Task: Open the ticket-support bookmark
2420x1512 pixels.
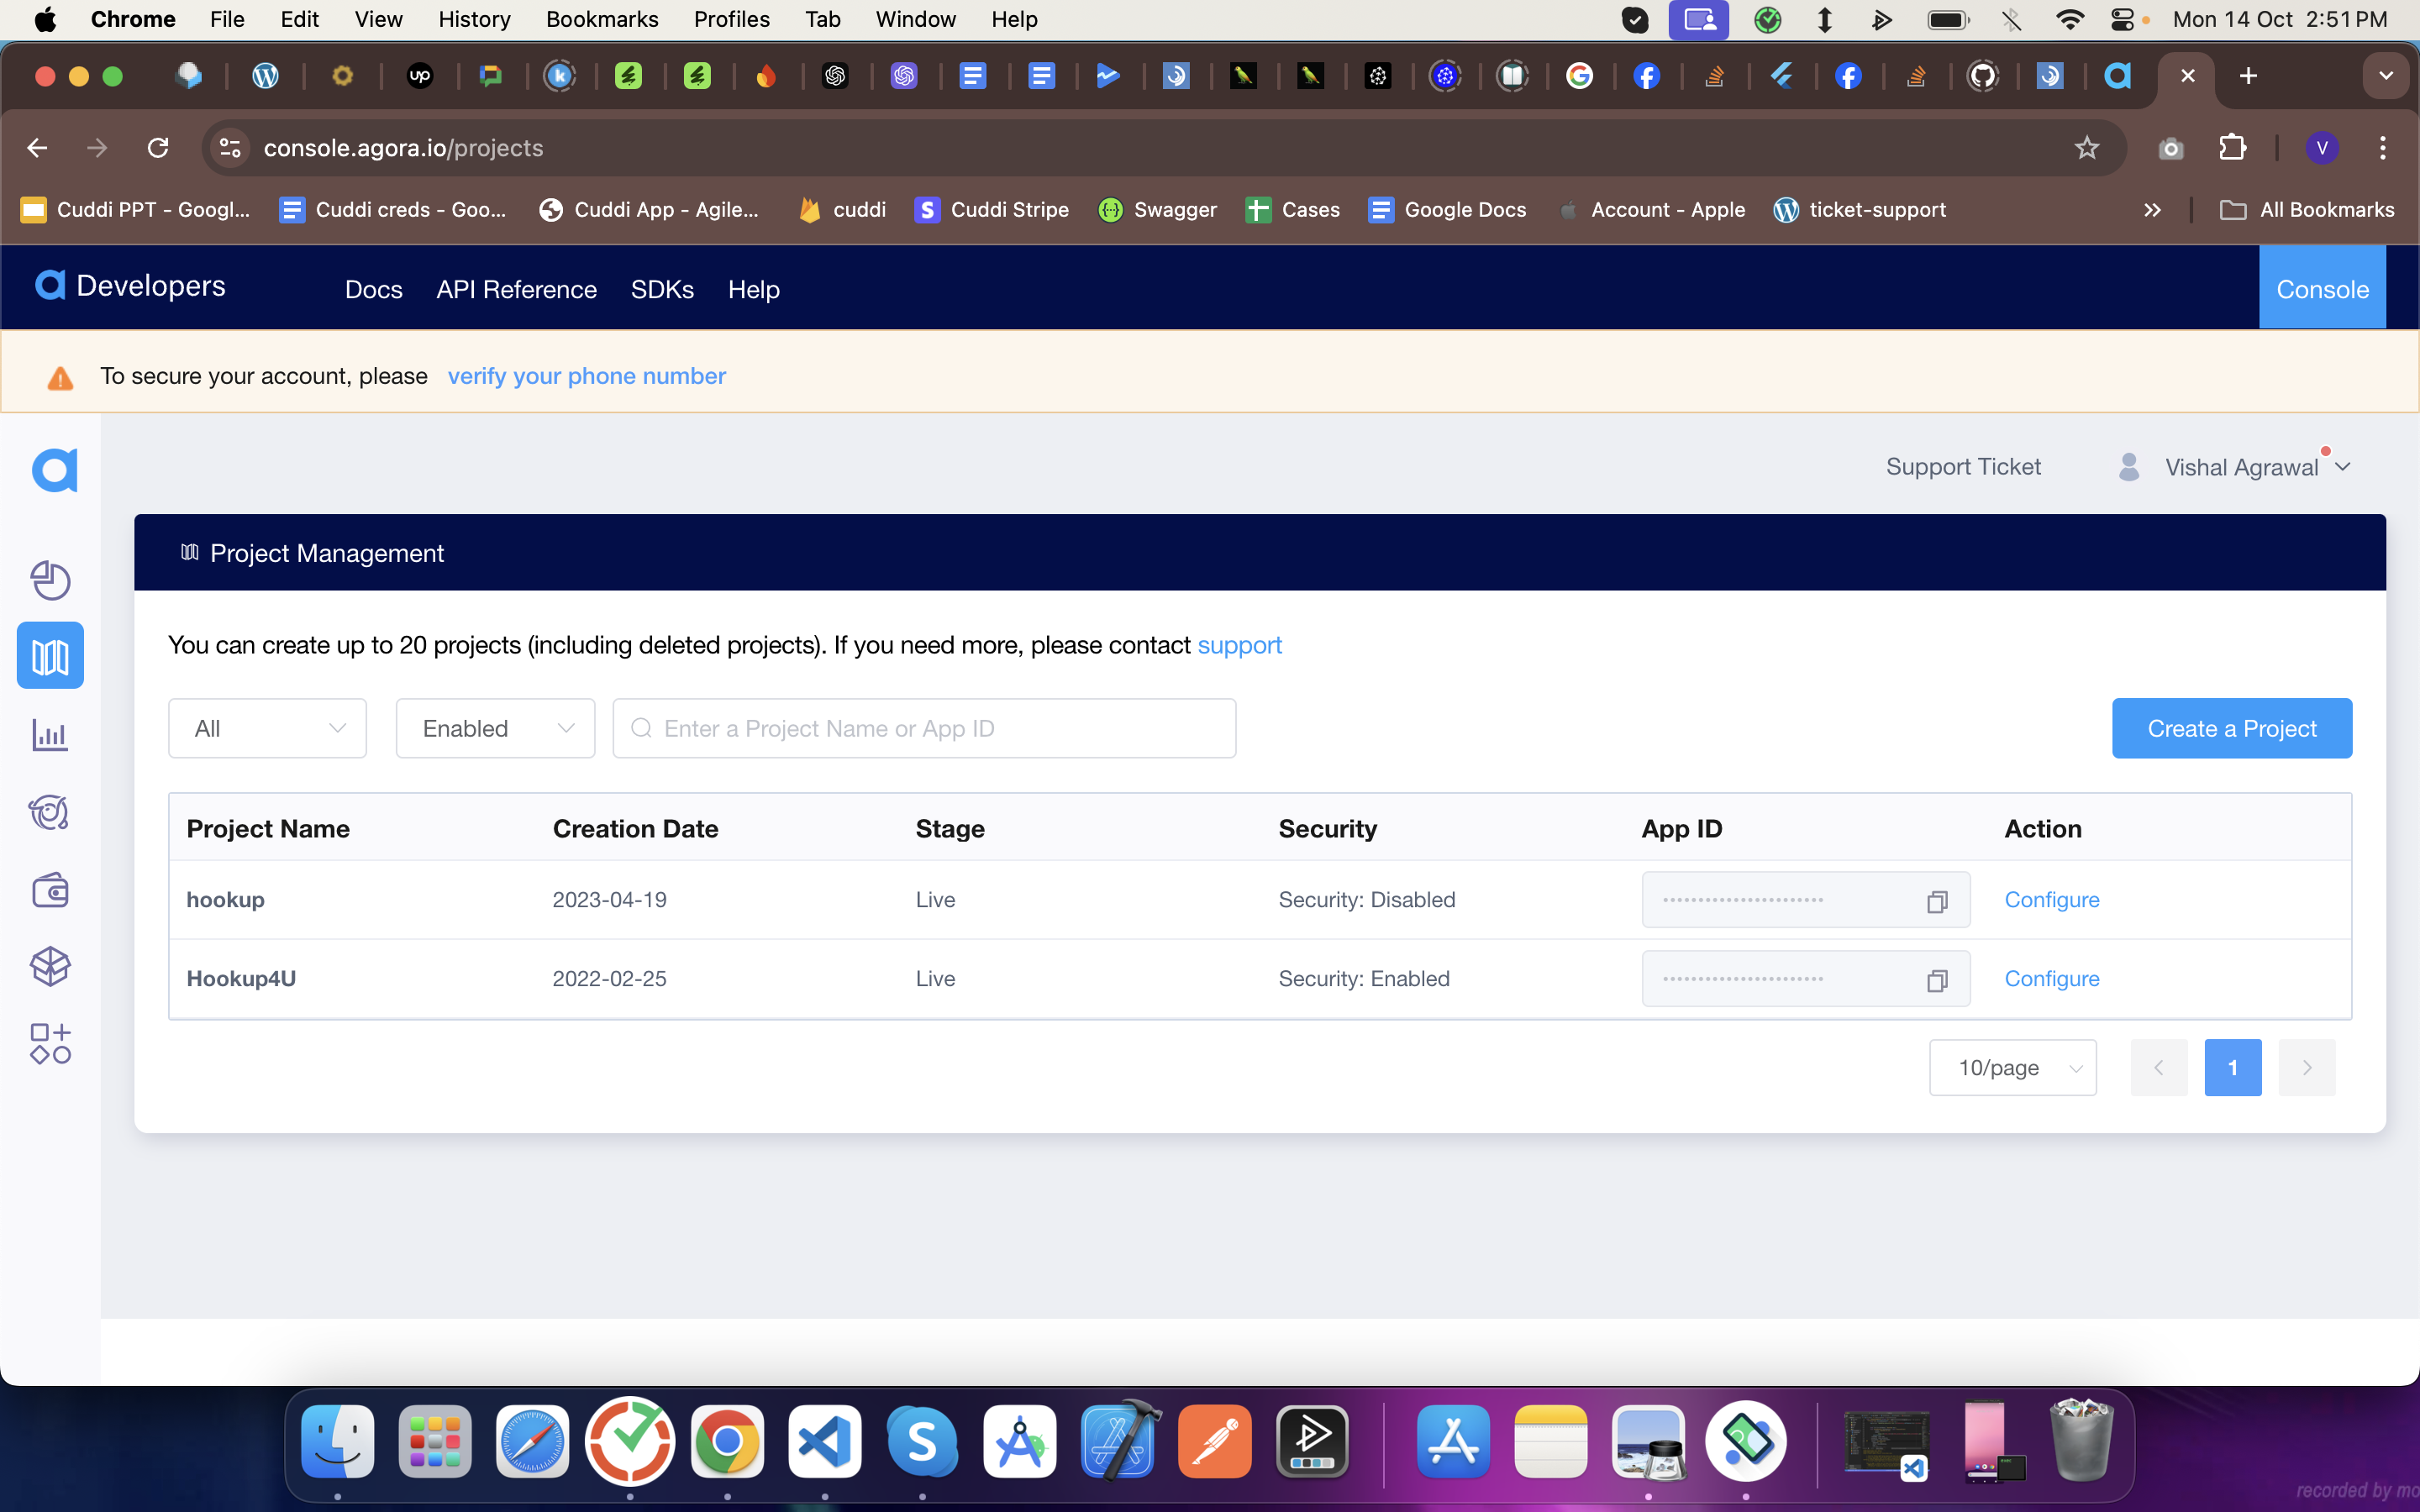Action: point(1859,210)
